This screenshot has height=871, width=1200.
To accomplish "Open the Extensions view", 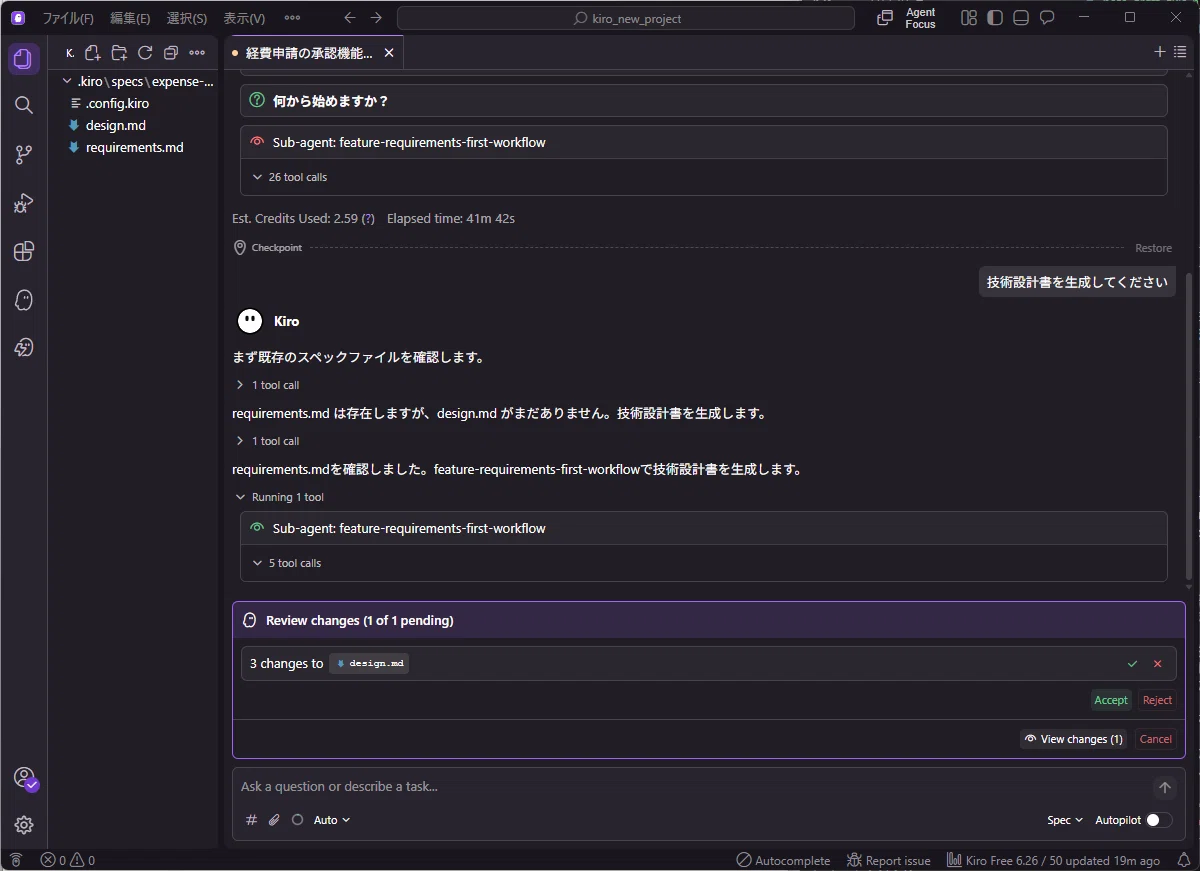I will pyautogui.click(x=24, y=251).
